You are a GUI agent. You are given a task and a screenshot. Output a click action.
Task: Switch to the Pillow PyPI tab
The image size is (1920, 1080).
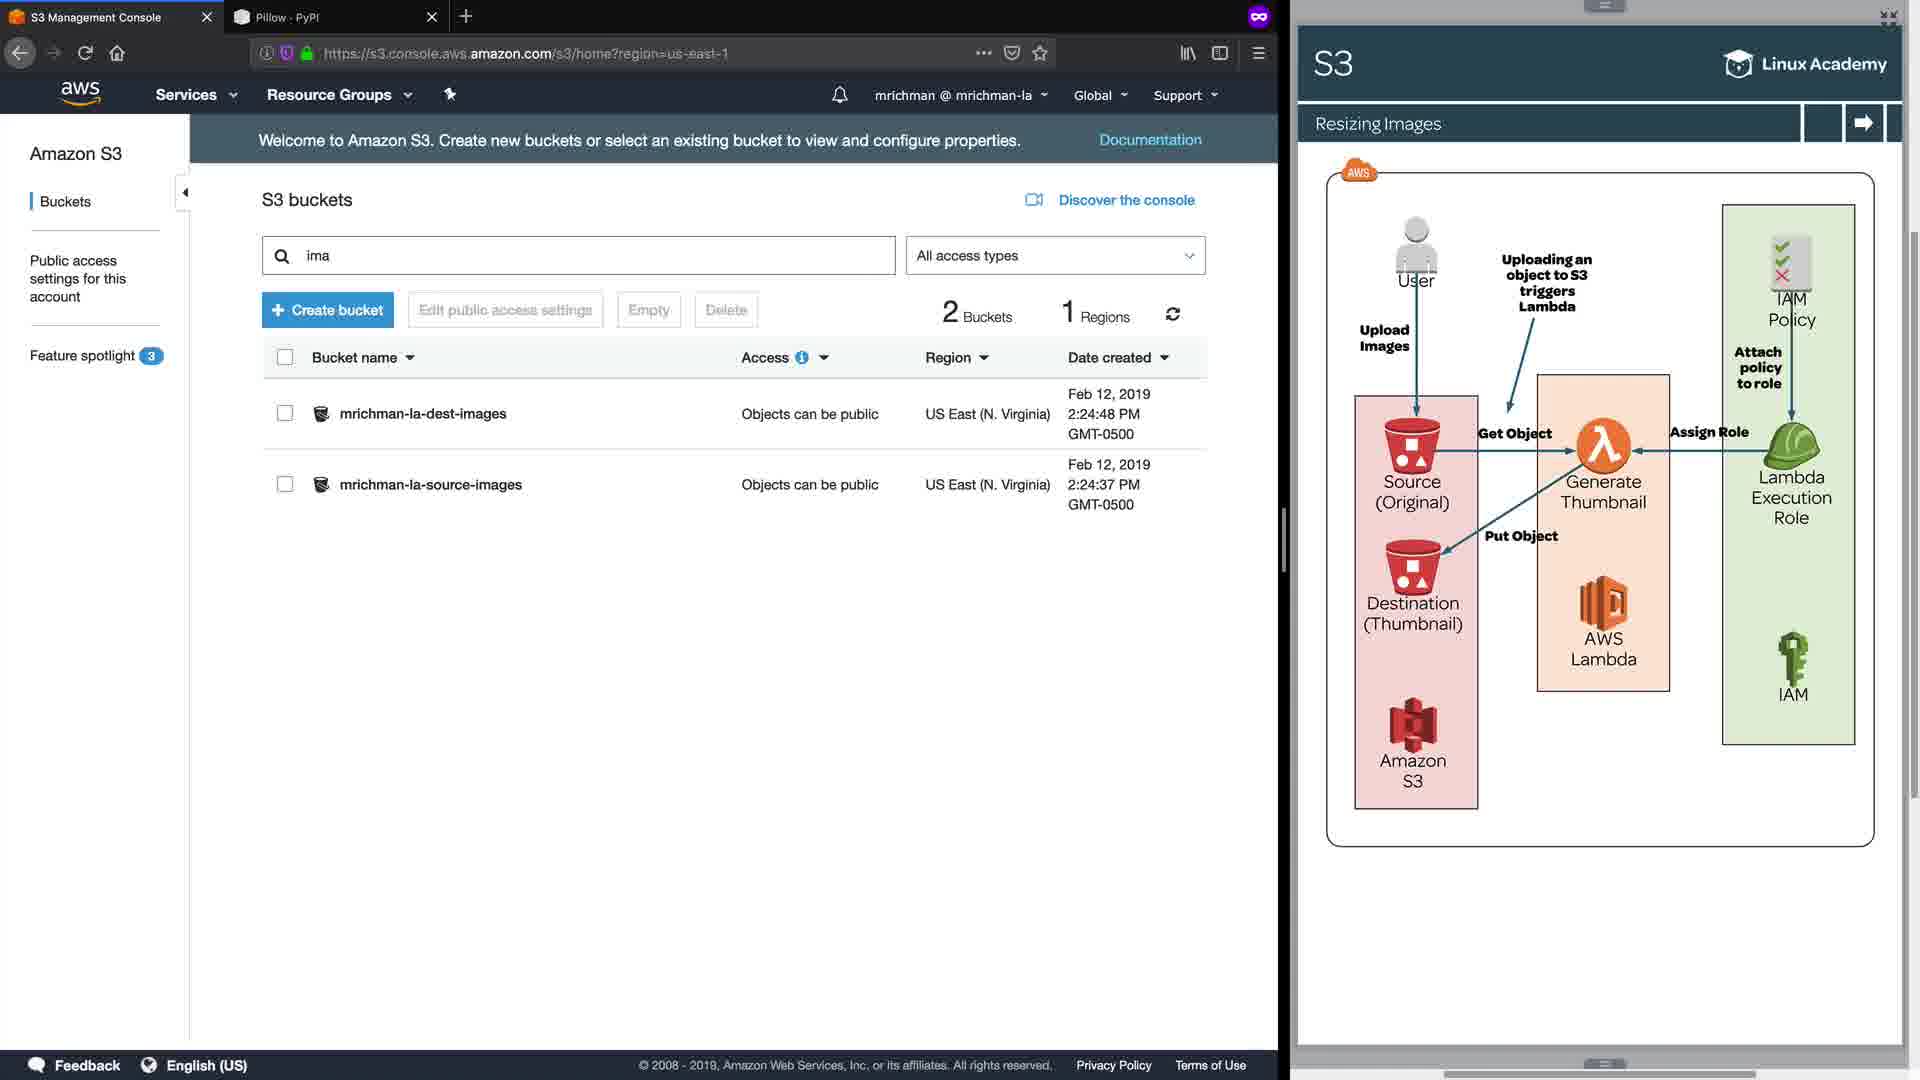[x=330, y=17]
